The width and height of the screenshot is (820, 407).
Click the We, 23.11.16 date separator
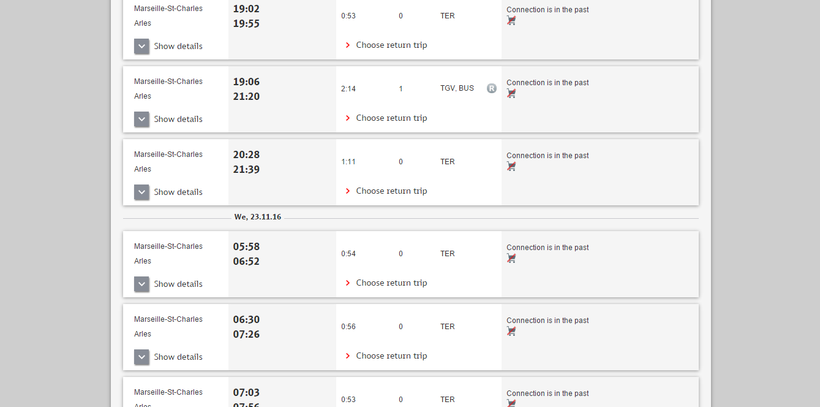pyautogui.click(x=257, y=217)
